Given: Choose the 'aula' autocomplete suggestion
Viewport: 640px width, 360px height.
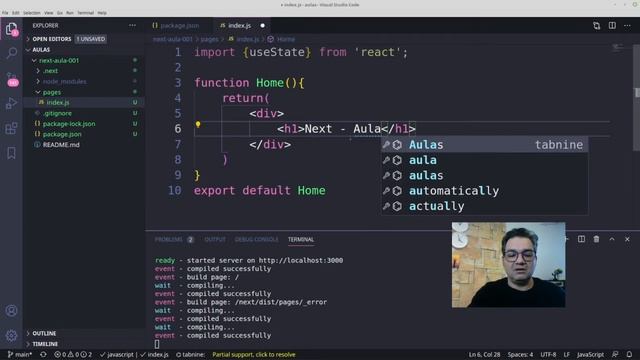Looking at the screenshot, I should [484, 160].
